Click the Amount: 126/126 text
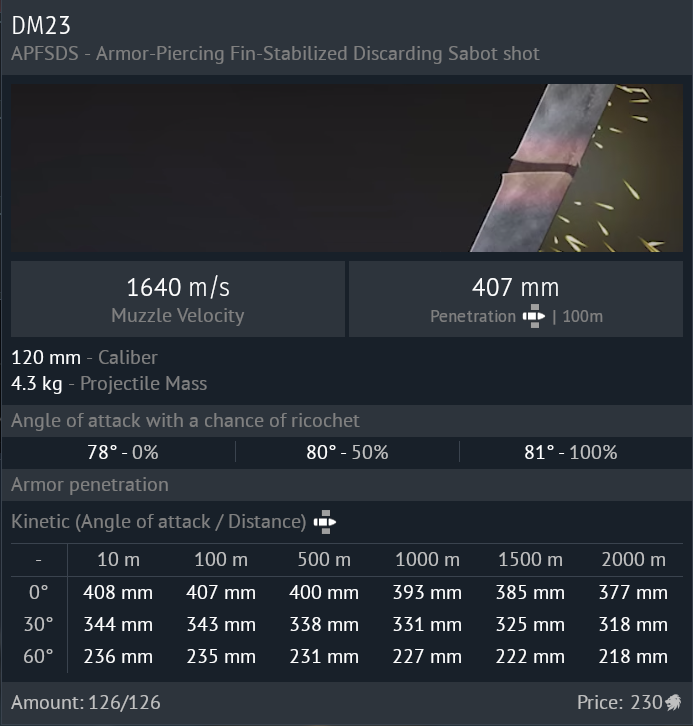Image resolution: width=693 pixels, height=726 pixels. pyautogui.click(x=86, y=702)
